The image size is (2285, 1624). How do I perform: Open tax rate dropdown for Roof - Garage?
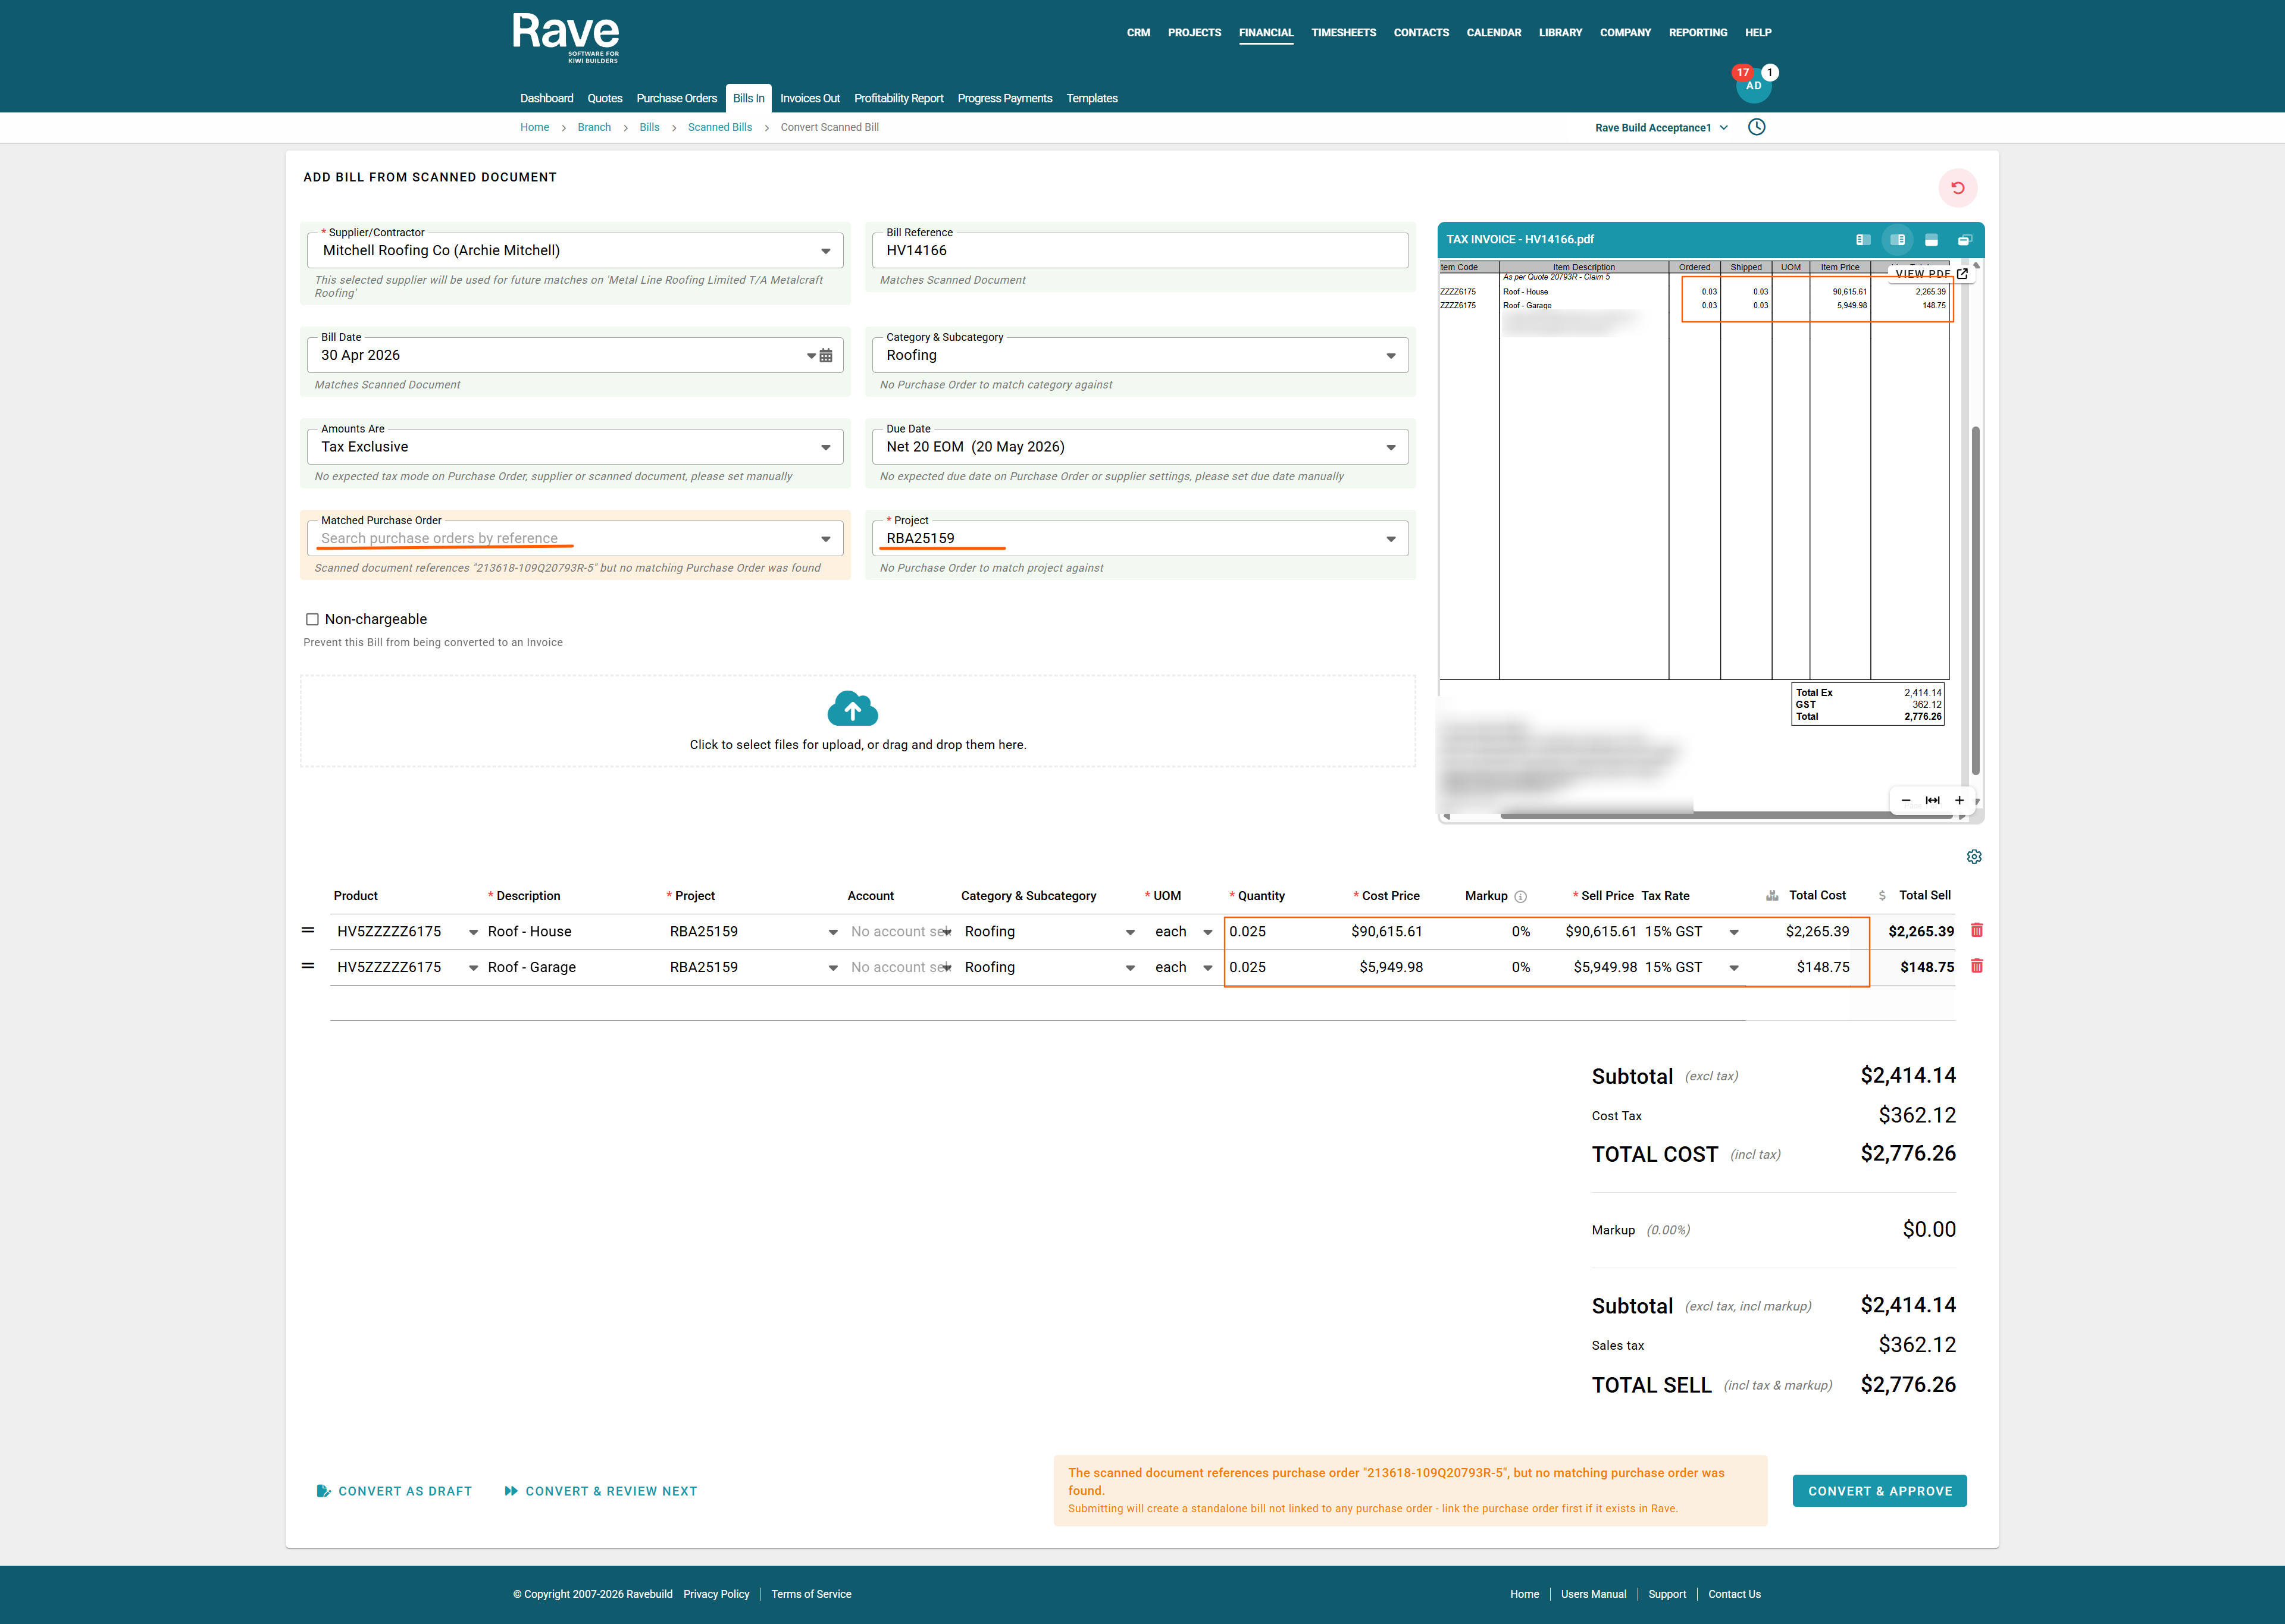pos(1733,968)
